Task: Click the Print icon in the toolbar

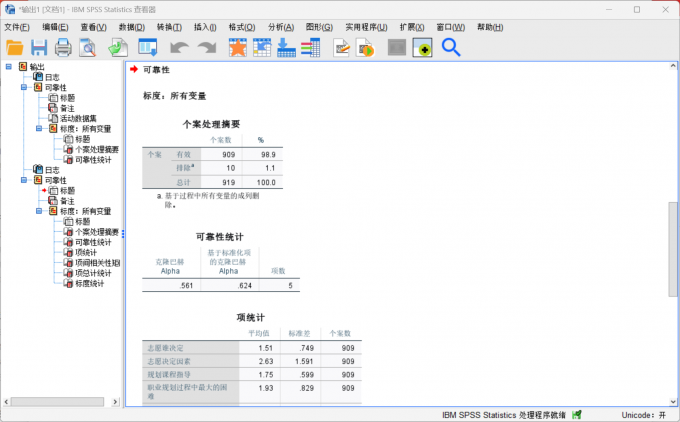Action: 63,47
